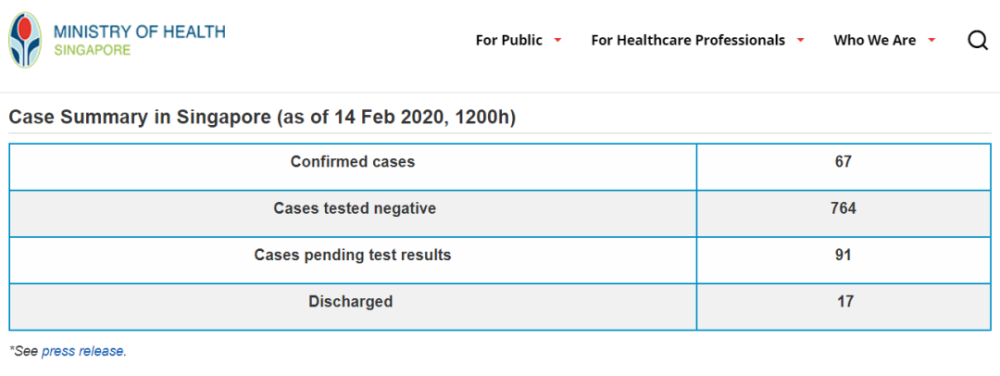Expand the For Public dropdown arrow
This screenshot has height=376, width=1000.
557,40
